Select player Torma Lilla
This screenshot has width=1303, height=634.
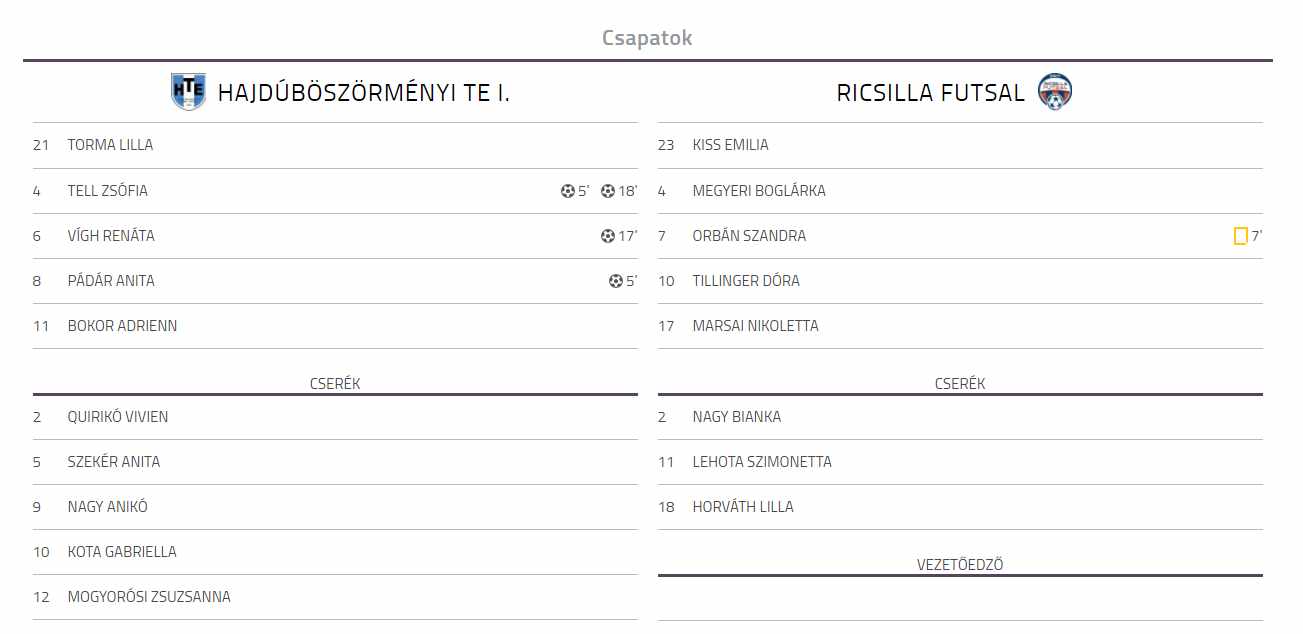(110, 145)
